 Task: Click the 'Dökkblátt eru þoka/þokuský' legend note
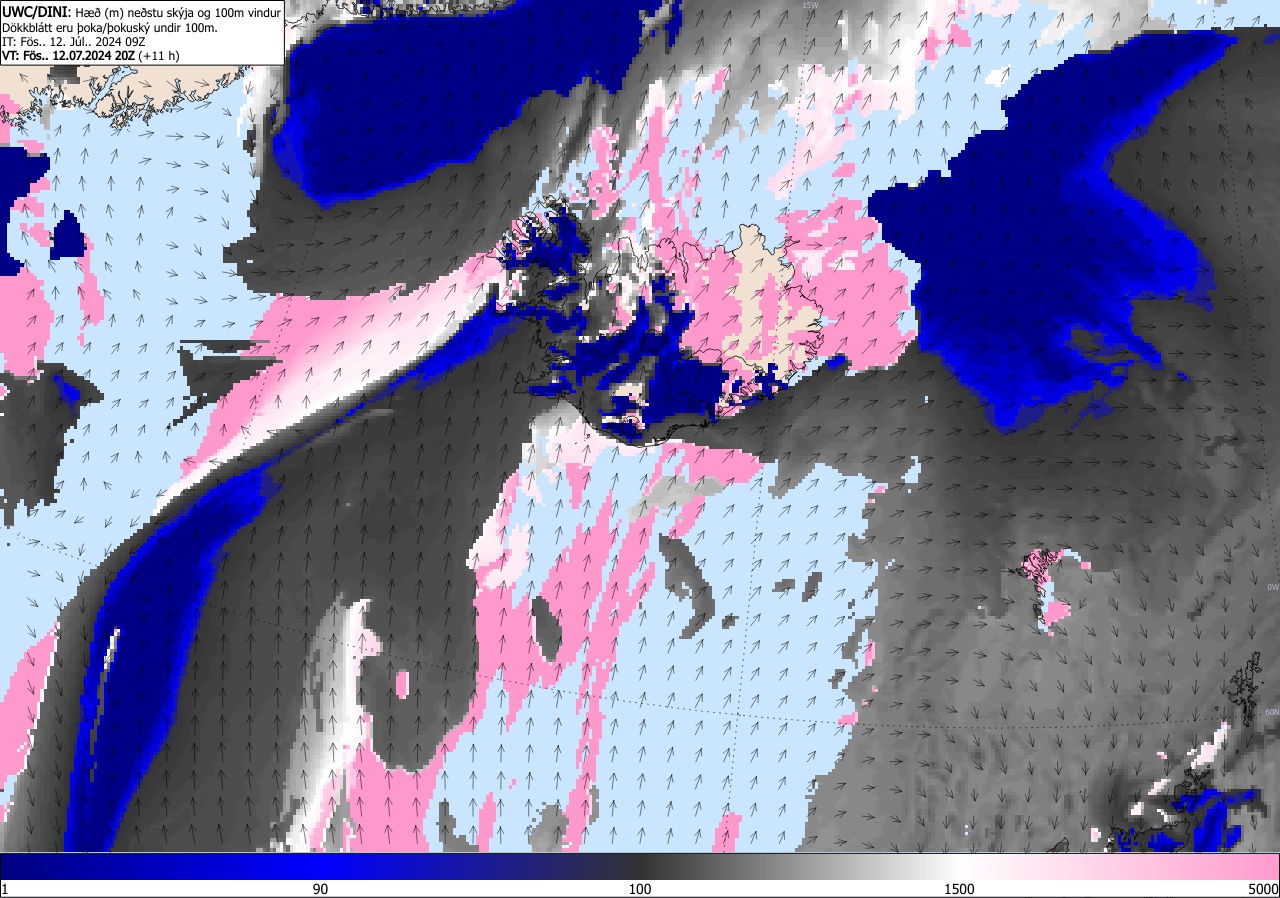(110, 27)
